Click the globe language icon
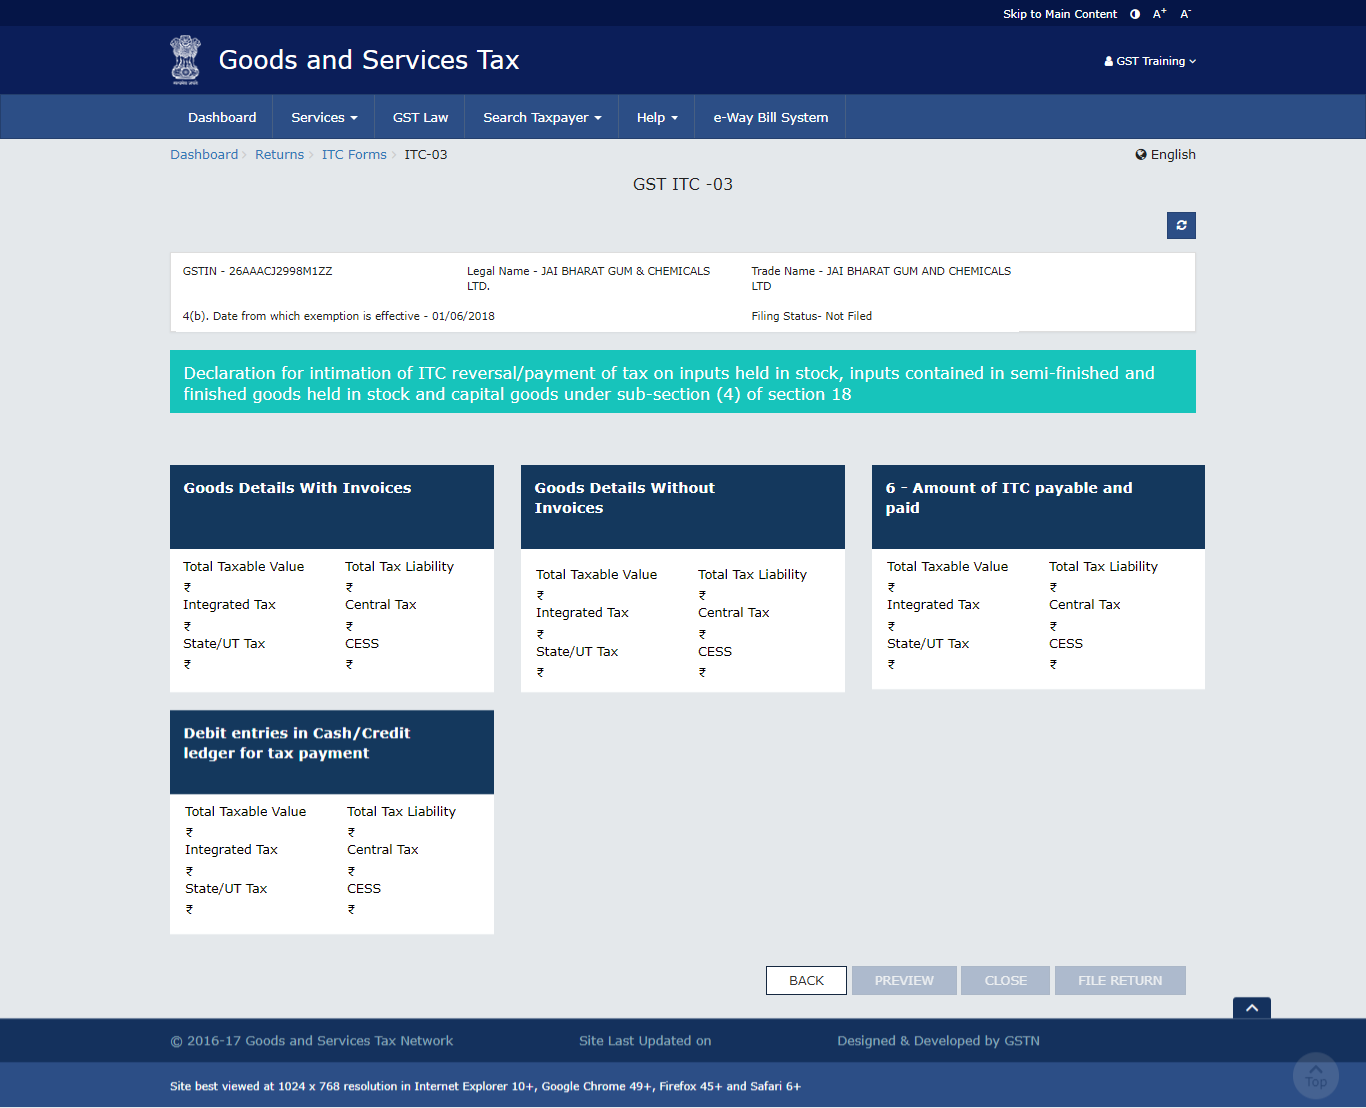This screenshot has height=1108, width=1366. click(x=1141, y=154)
